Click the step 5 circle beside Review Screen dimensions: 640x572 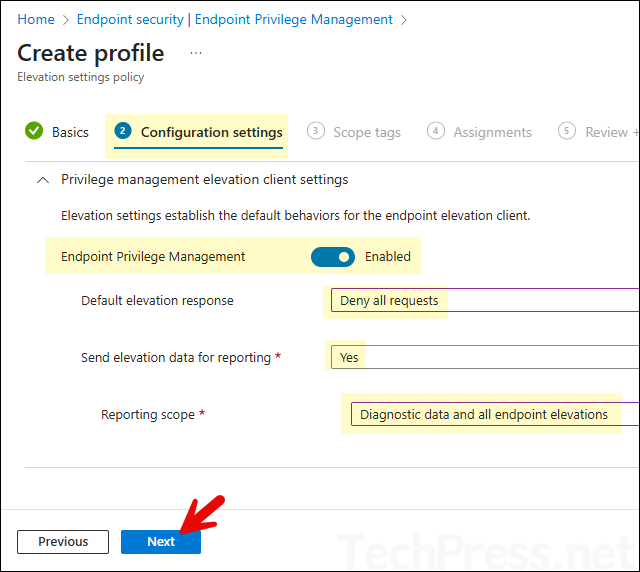click(x=567, y=131)
